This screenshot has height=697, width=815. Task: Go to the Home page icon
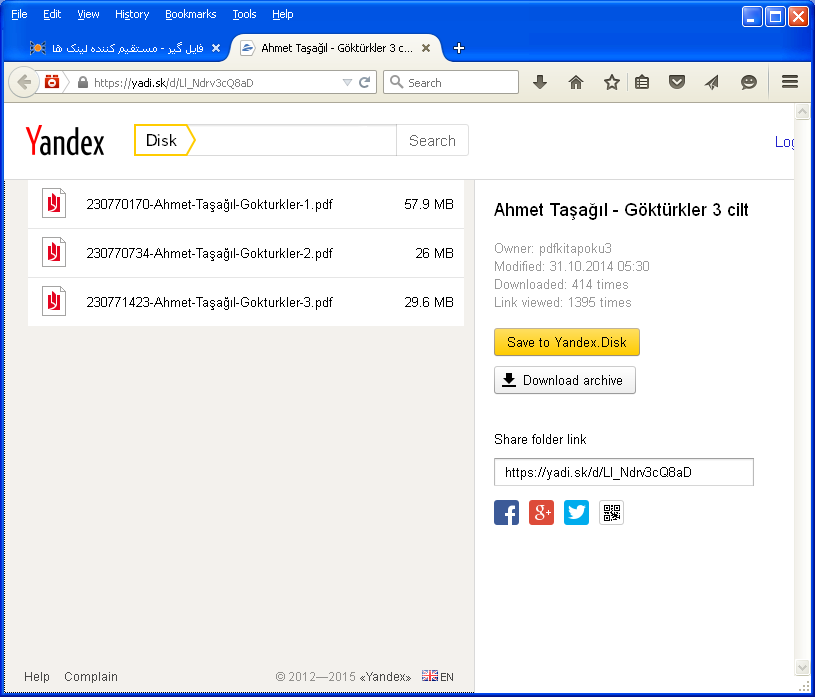coord(576,82)
